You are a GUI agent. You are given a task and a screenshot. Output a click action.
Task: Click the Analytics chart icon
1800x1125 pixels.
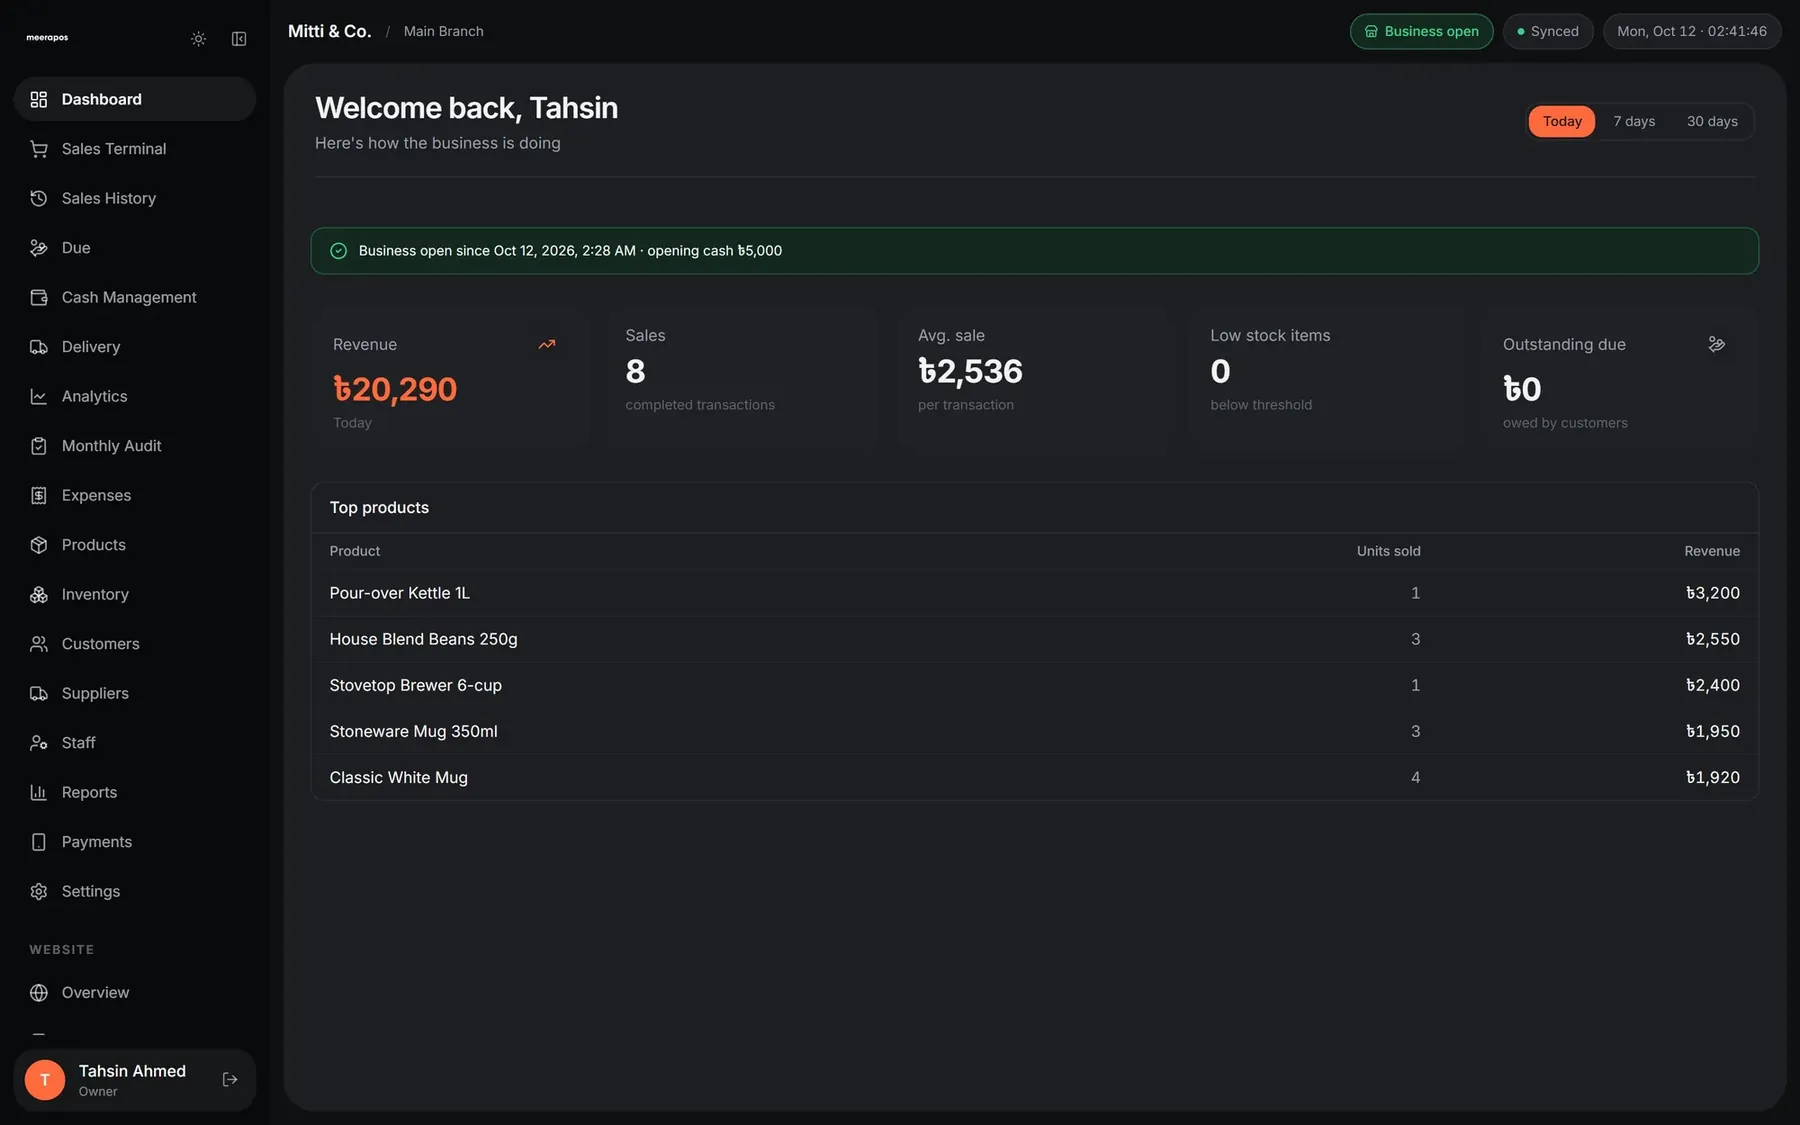coord(39,396)
